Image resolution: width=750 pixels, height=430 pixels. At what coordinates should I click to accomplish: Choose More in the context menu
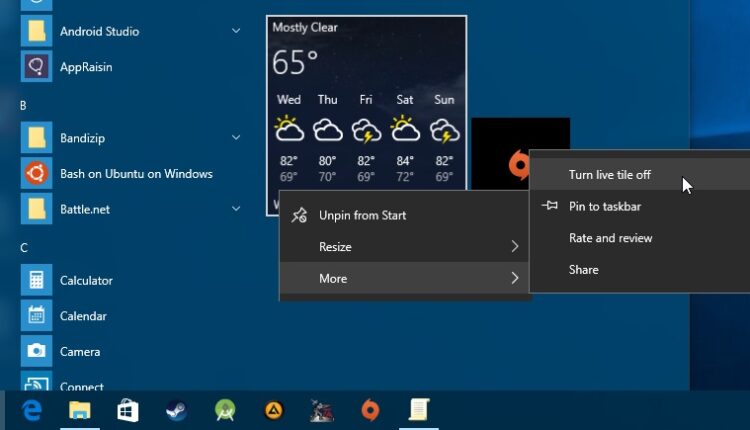coord(404,278)
